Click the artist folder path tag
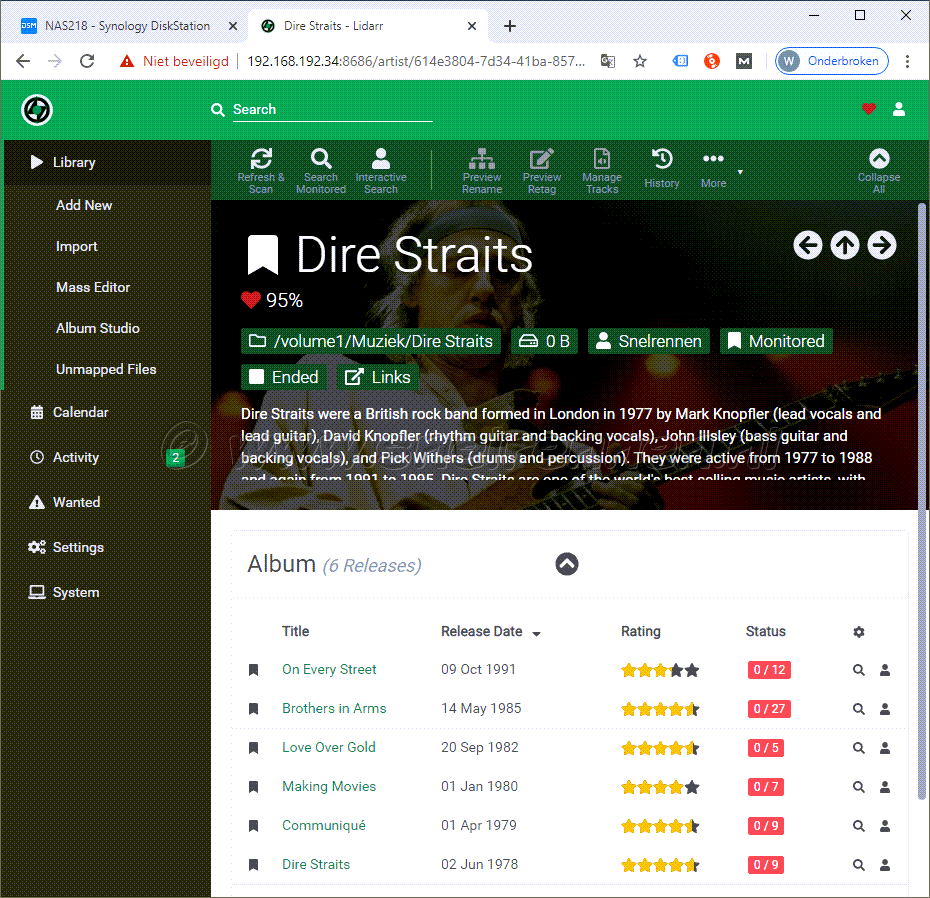930x898 pixels. click(x=371, y=341)
